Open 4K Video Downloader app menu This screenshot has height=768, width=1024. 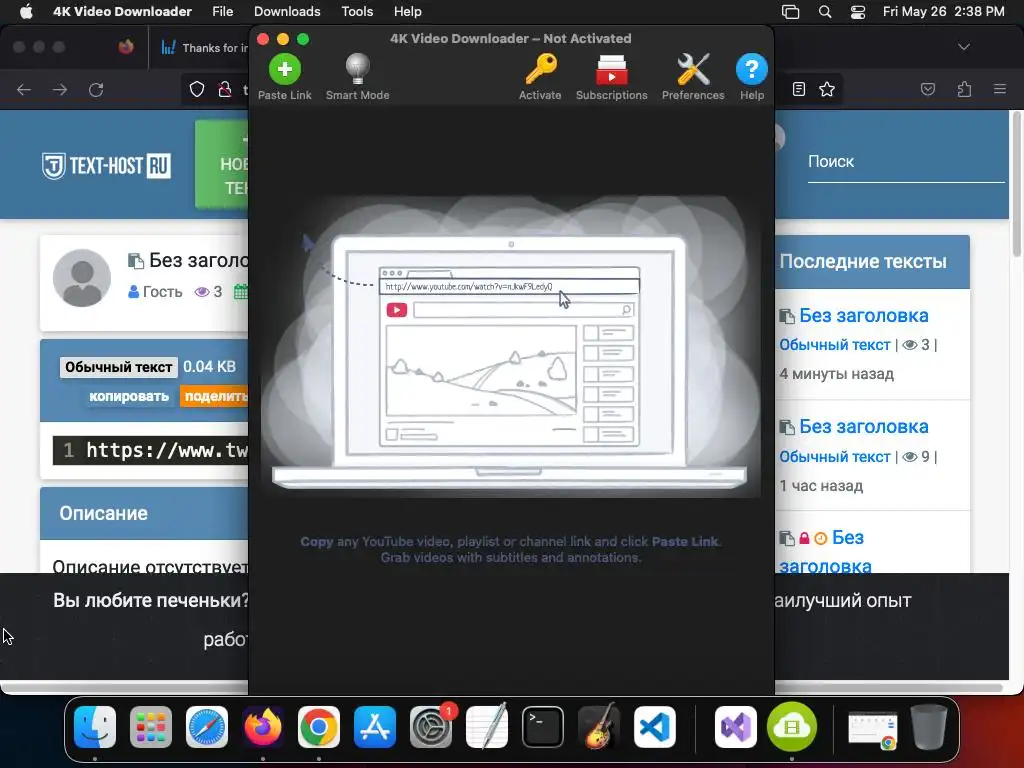(x=122, y=11)
